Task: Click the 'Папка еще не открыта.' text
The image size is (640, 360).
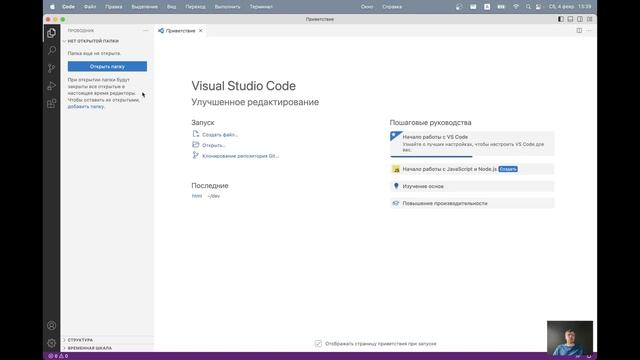Action: pyautogui.click(x=94, y=53)
